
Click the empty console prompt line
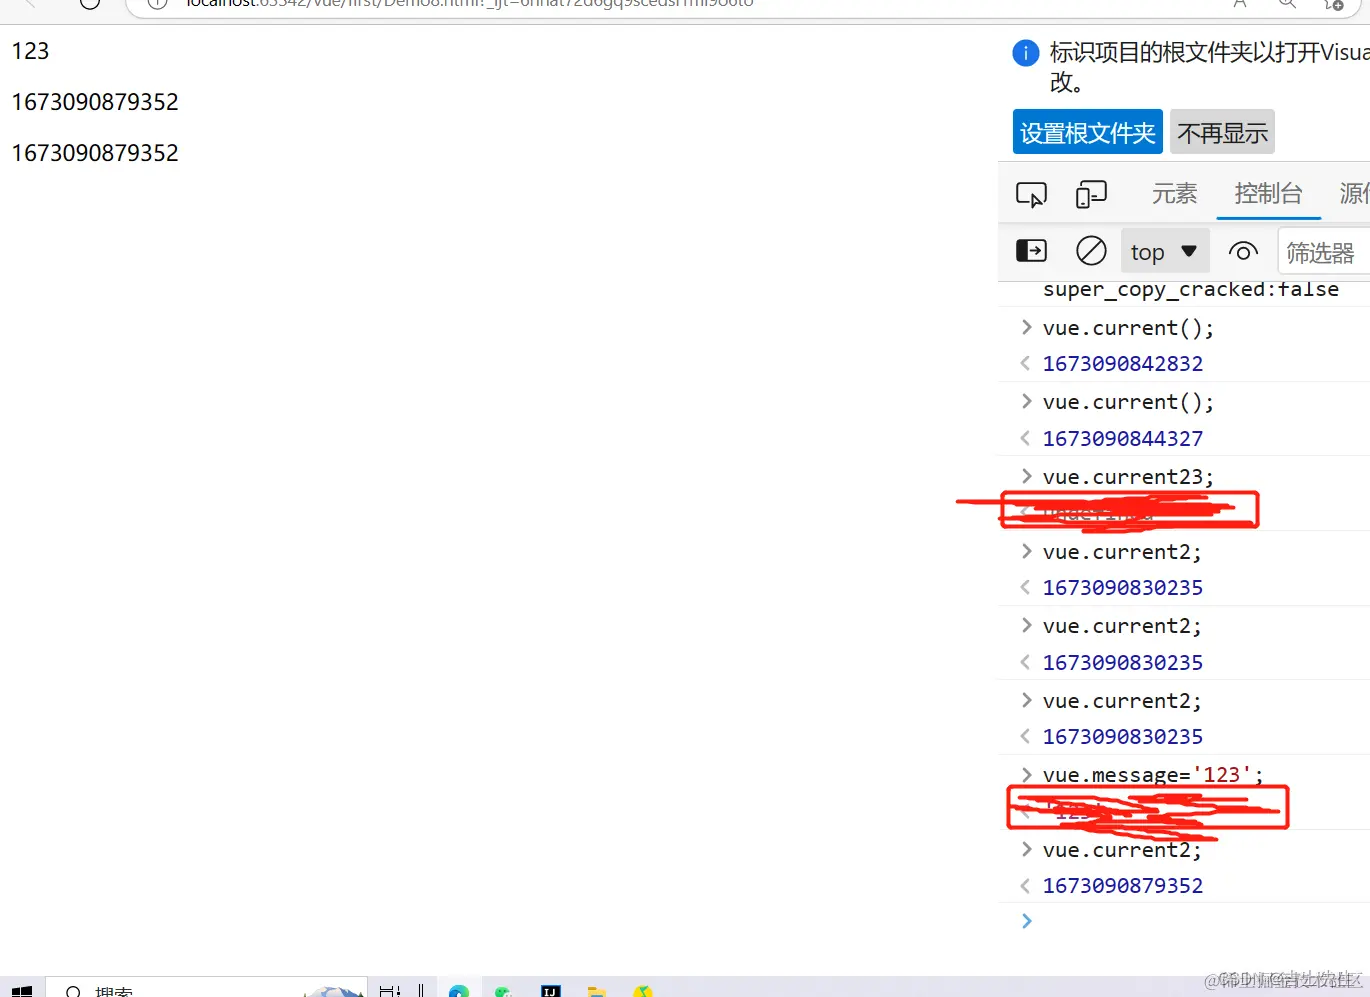[1195, 921]
